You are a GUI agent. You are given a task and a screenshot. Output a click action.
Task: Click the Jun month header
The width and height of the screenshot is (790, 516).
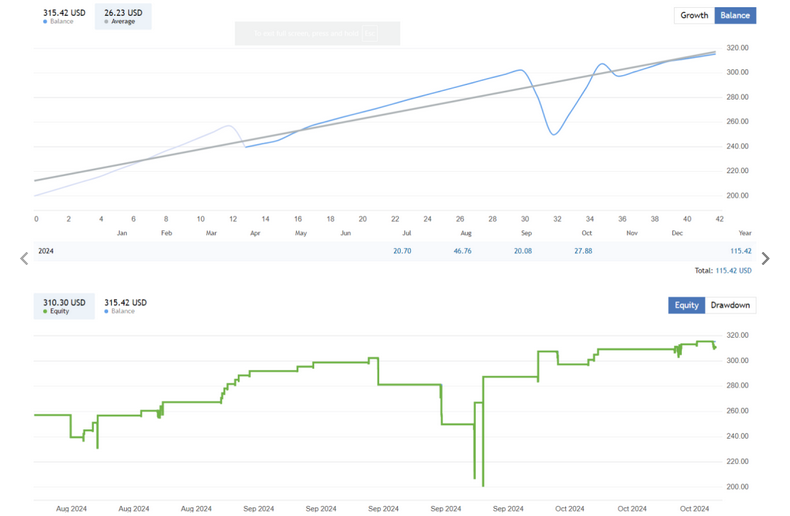pyautogui.click(x=346, y=233)
